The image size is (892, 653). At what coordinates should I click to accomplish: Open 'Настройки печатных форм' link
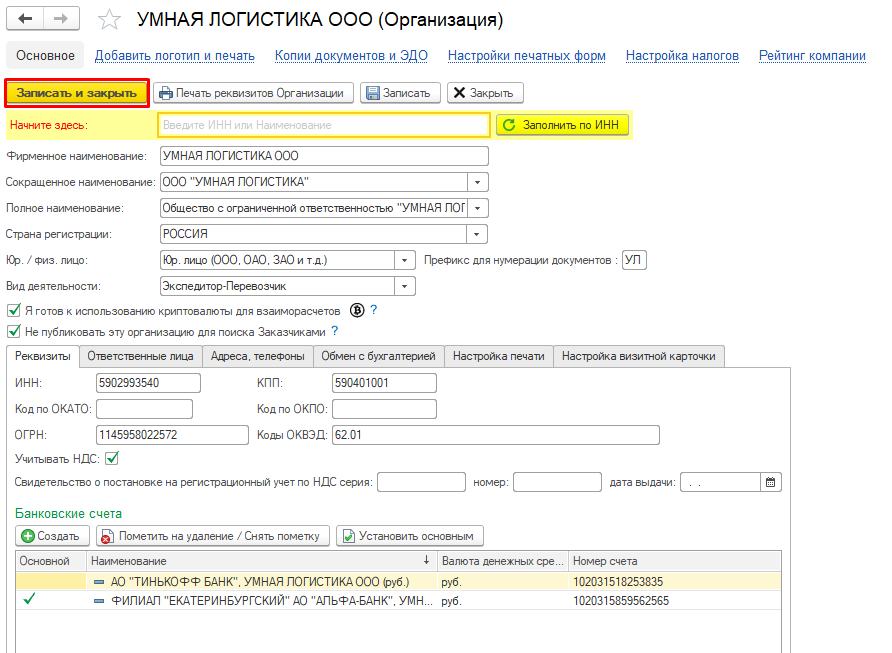point(526,56)
